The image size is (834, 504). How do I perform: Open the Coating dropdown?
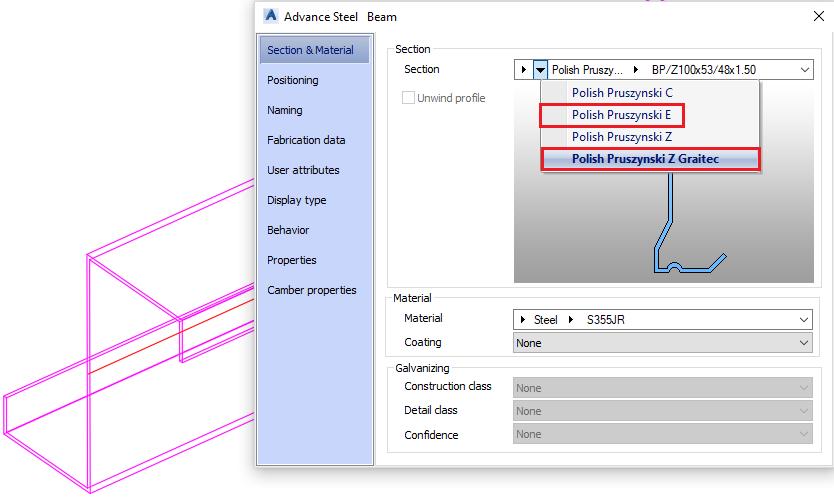pos(663,343)
